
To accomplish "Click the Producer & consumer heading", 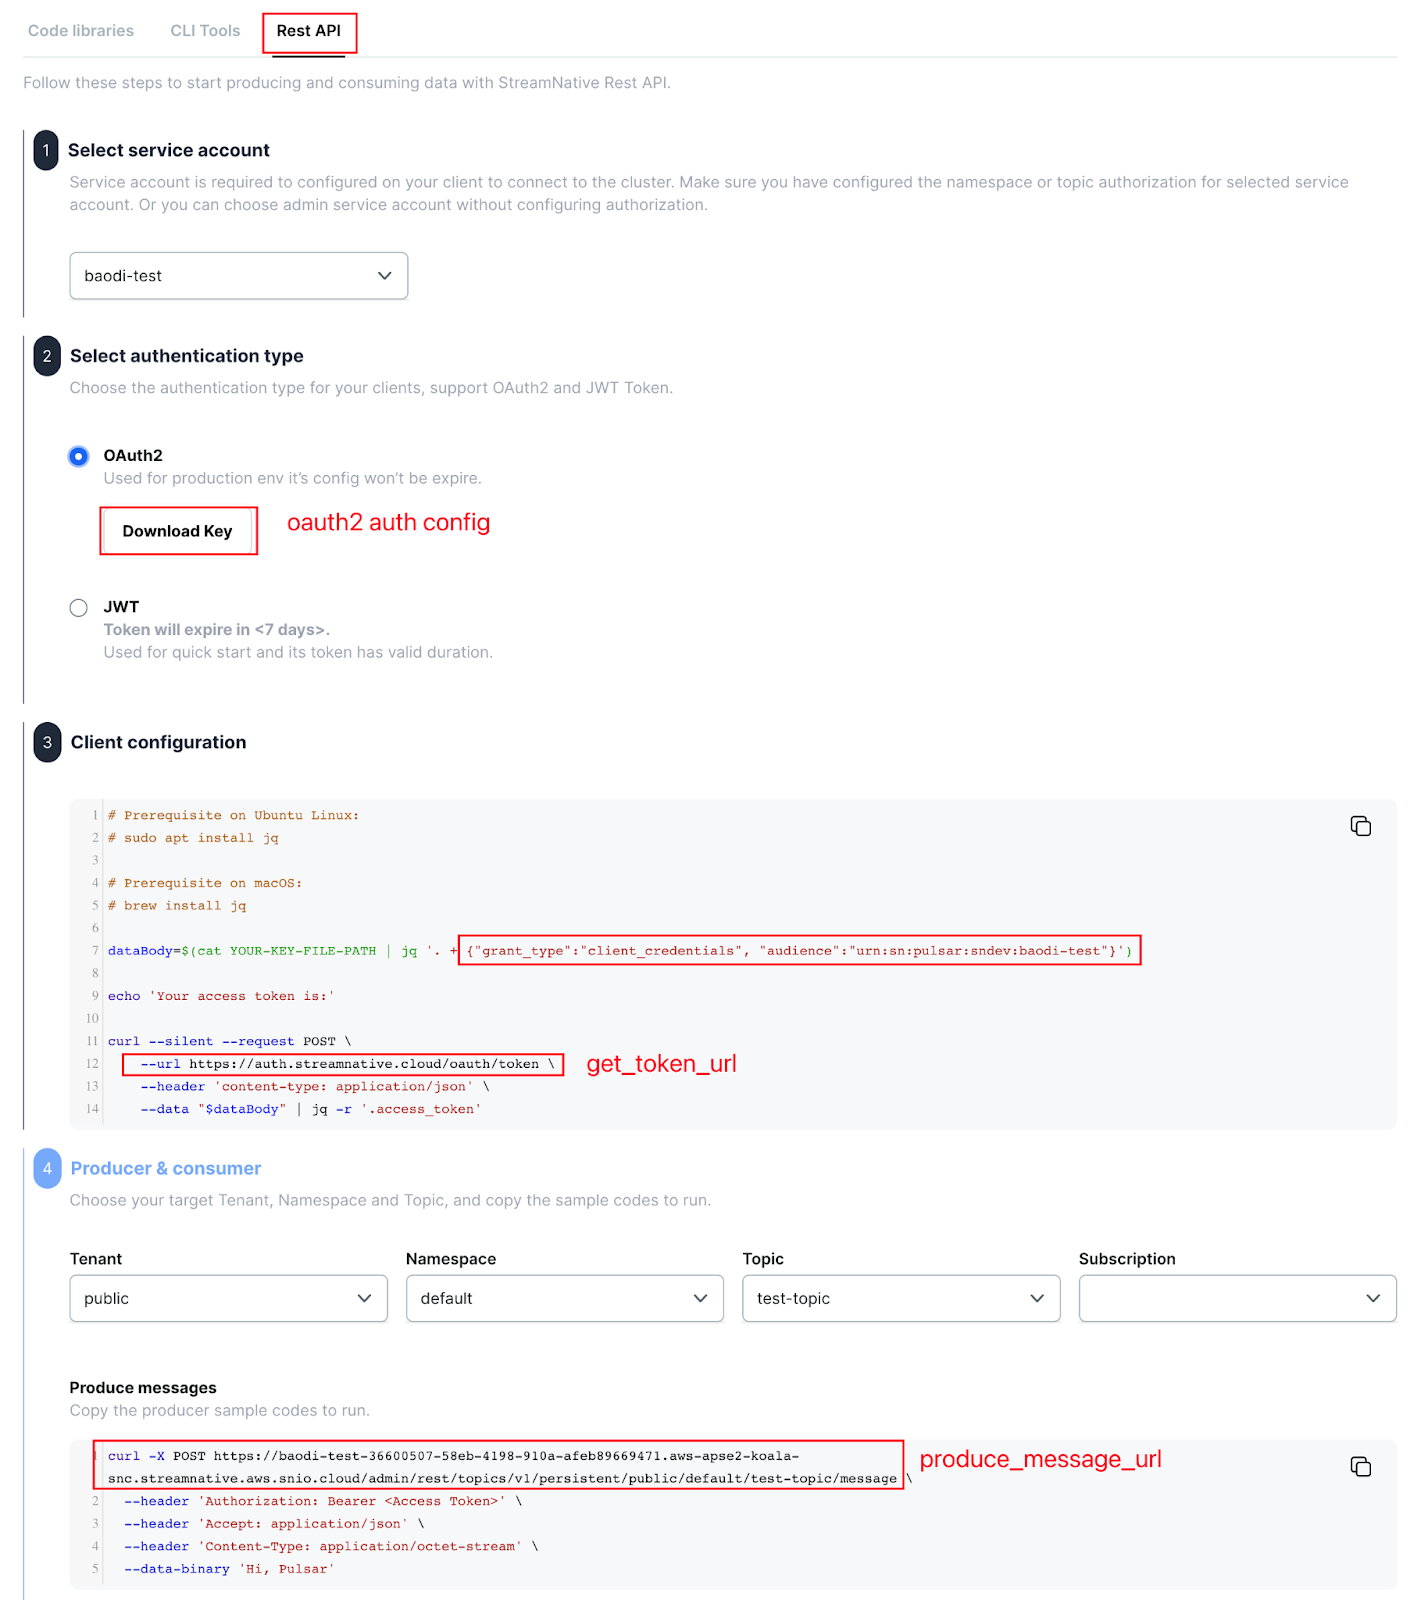I will [x=166, y=1169].
